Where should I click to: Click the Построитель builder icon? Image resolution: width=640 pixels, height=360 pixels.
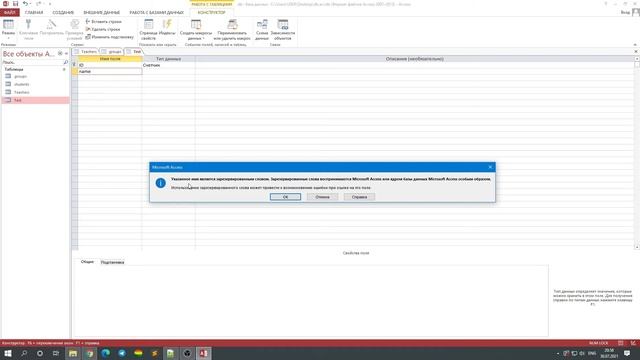pos(51,24)
